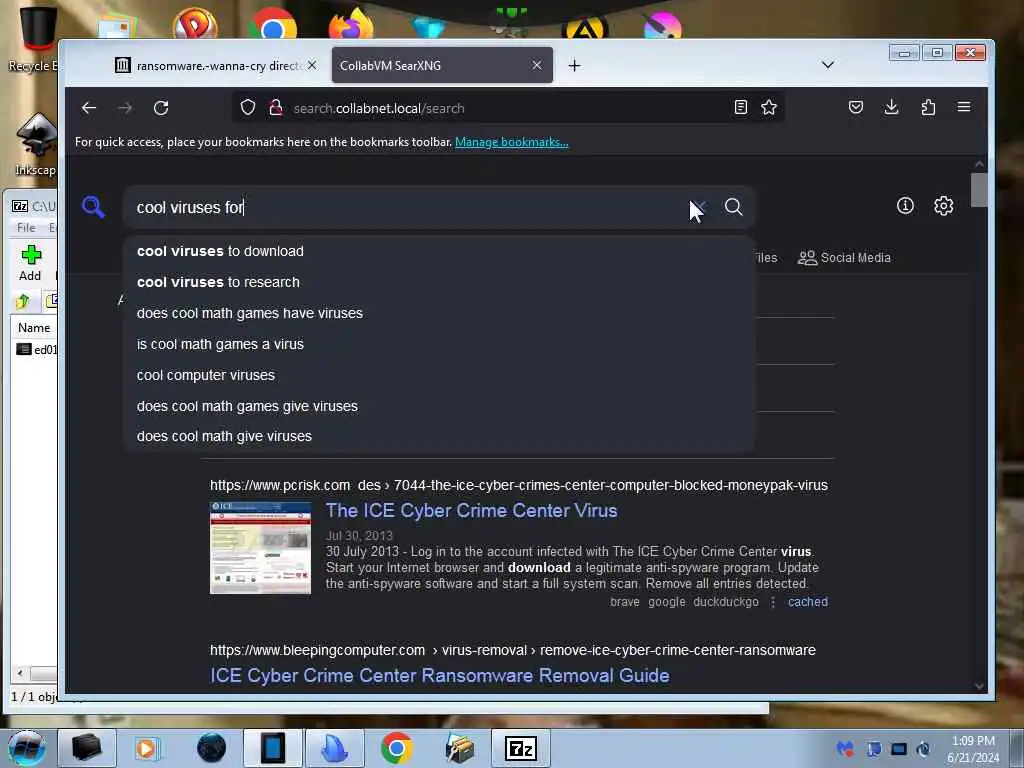Click Firefox desktop icon
The width and height of the screenshot is (1024, 768).
pyautogui.click(x=351, y=25)
